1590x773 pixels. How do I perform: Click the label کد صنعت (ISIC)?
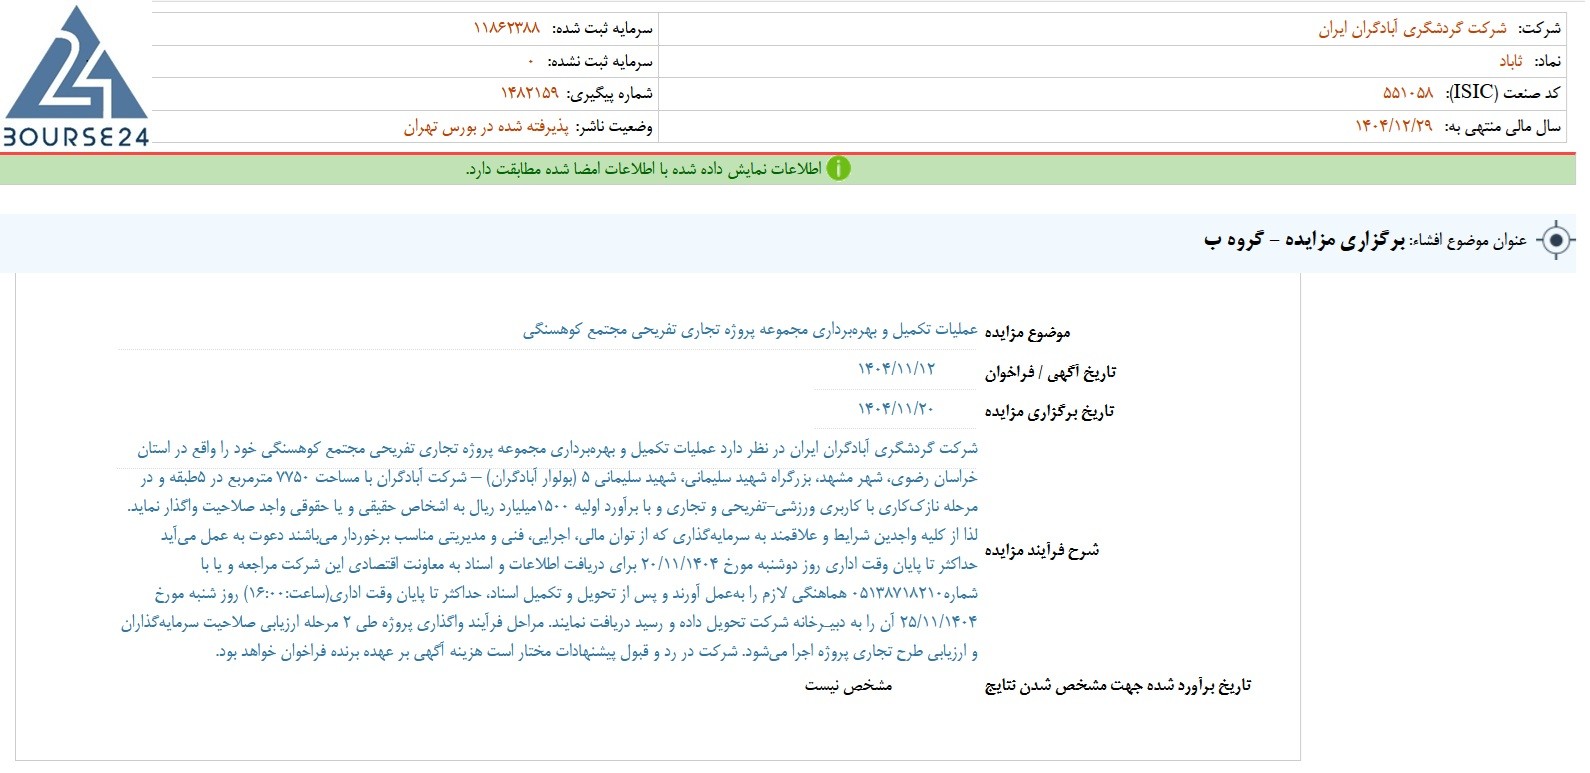point(1501,93)
